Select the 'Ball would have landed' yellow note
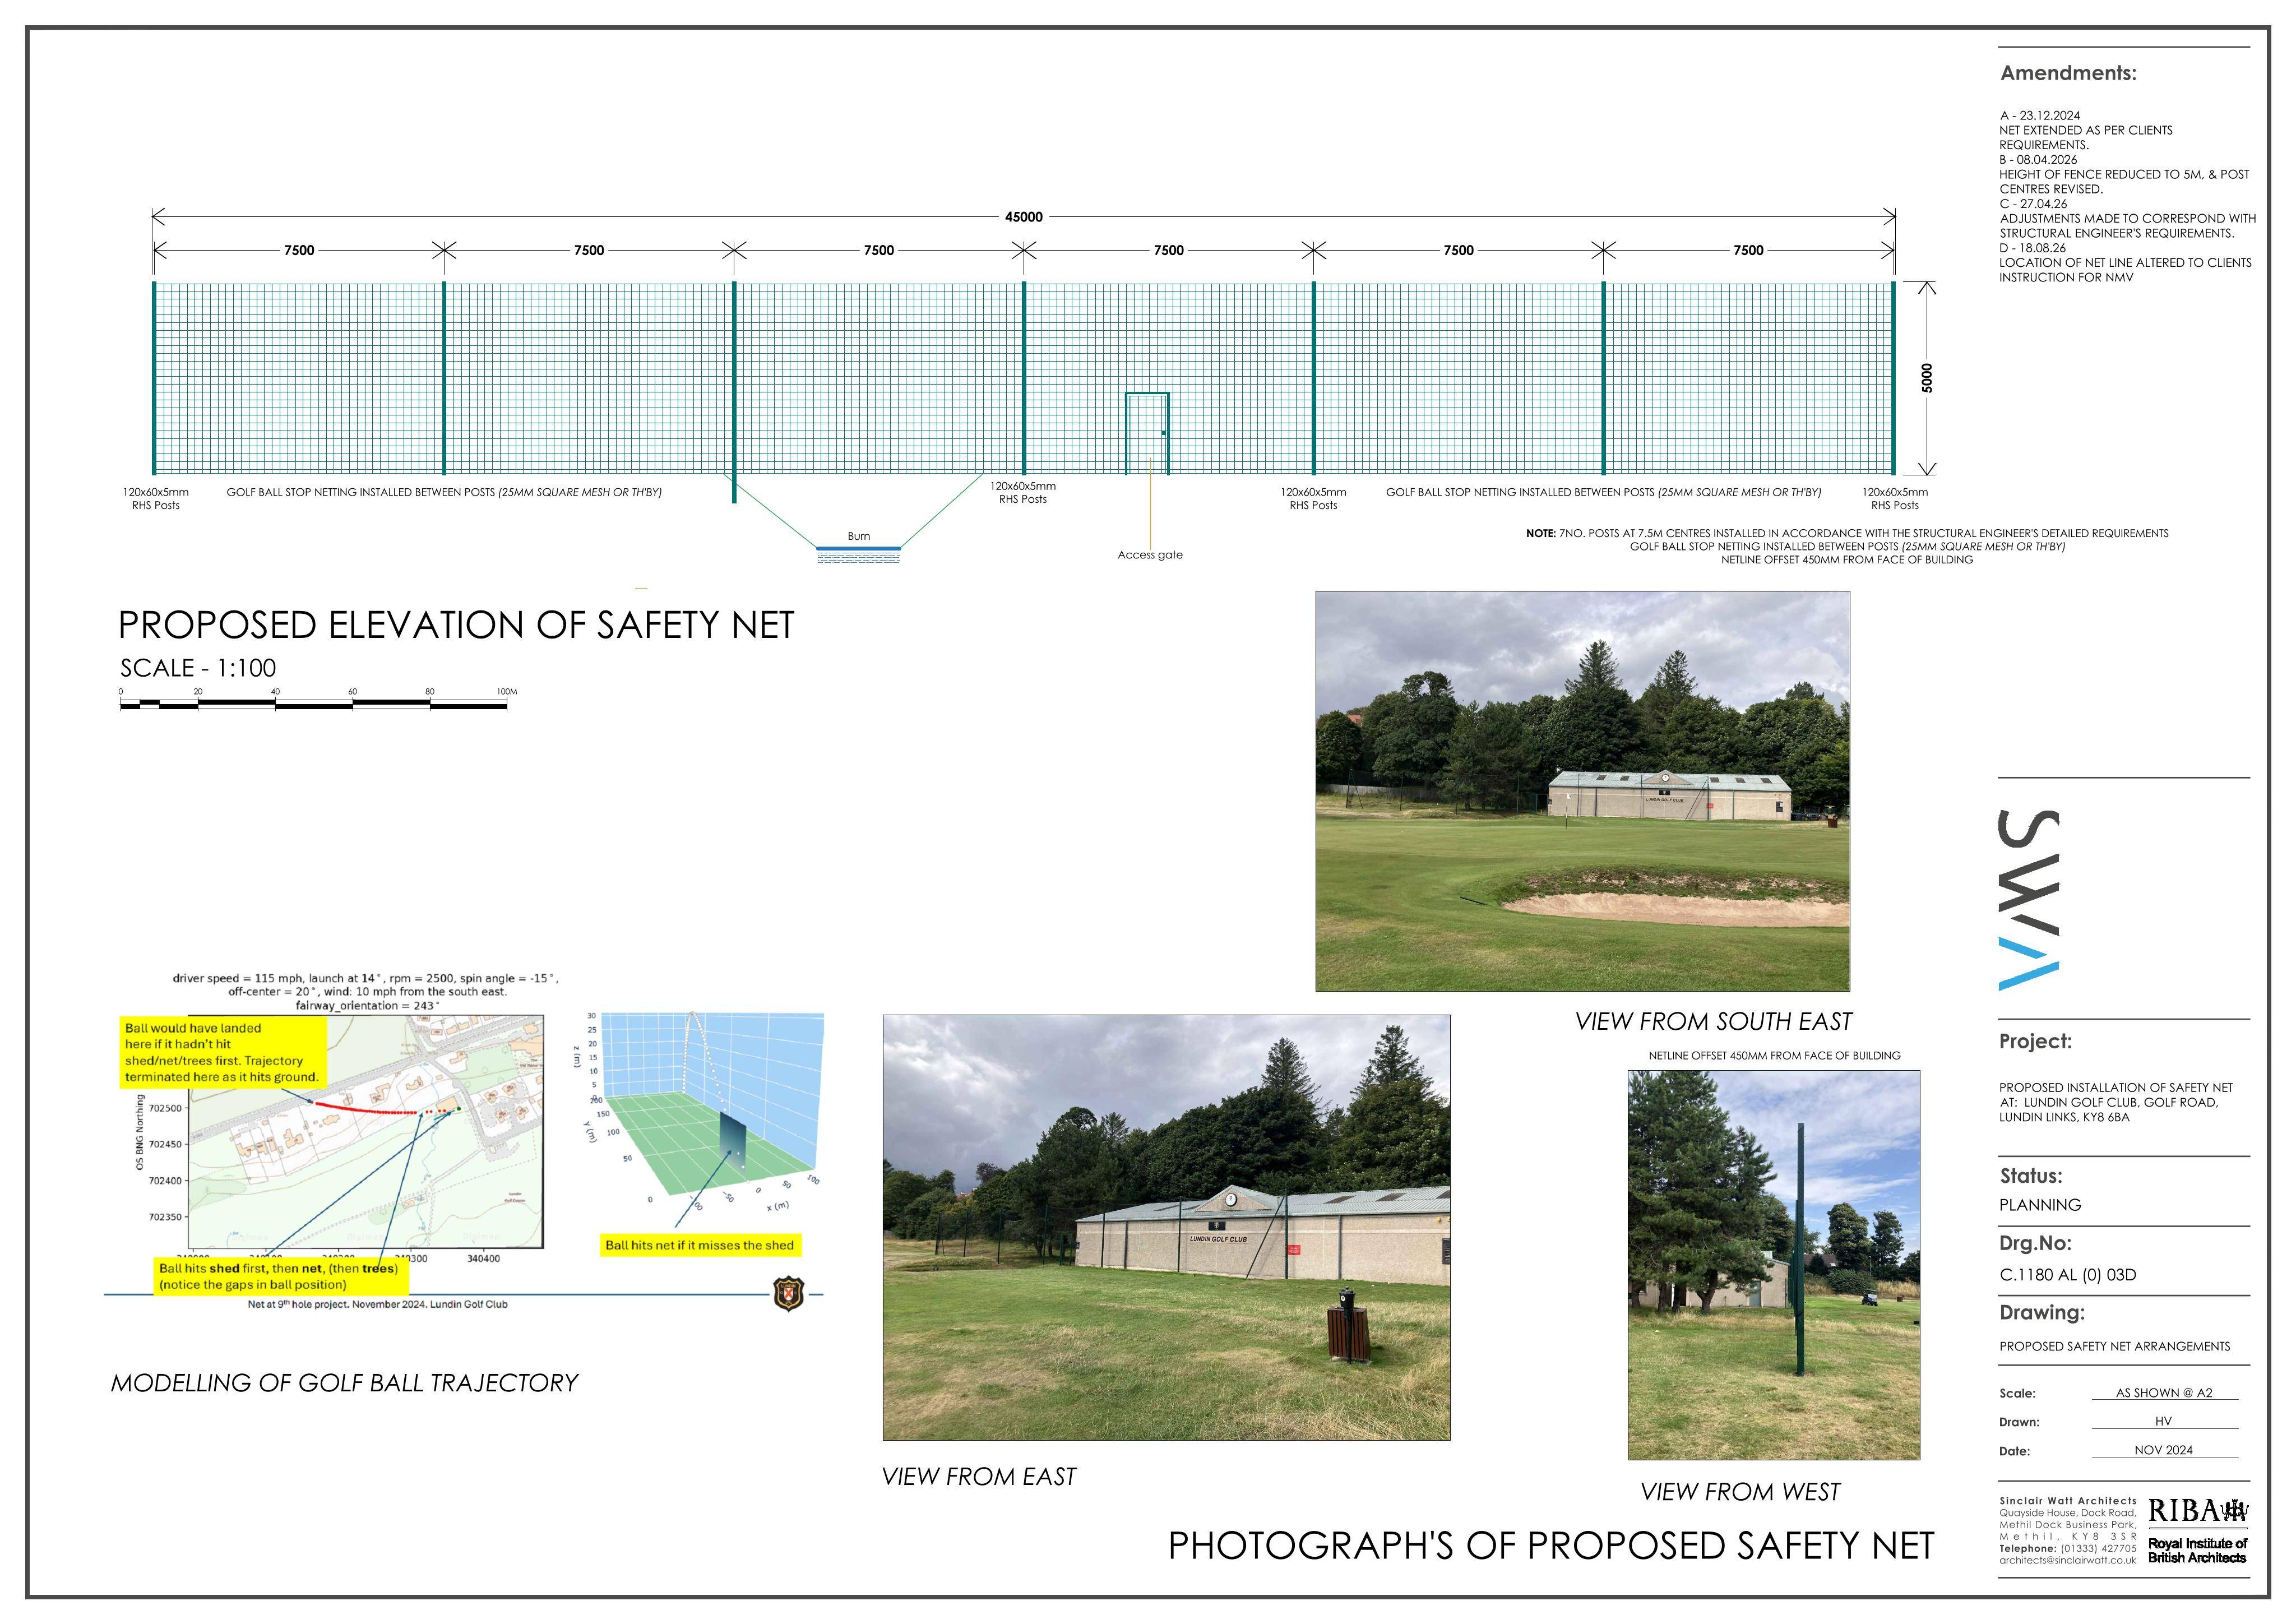2296x1624 pixels. pyautogui.click(x=222, y=1052)
